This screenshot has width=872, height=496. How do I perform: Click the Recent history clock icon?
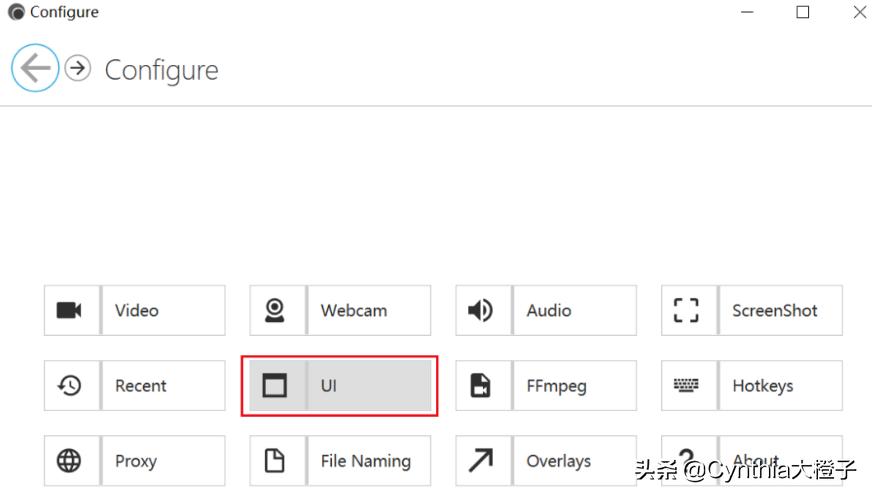coord(69,386)
